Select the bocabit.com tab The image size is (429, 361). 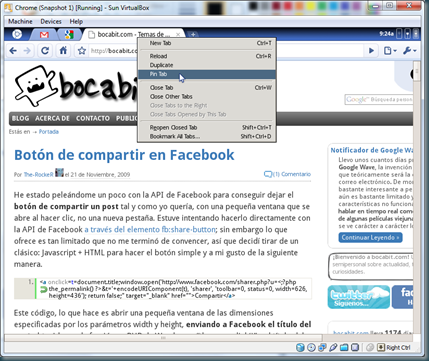click(x=133, y=34)
